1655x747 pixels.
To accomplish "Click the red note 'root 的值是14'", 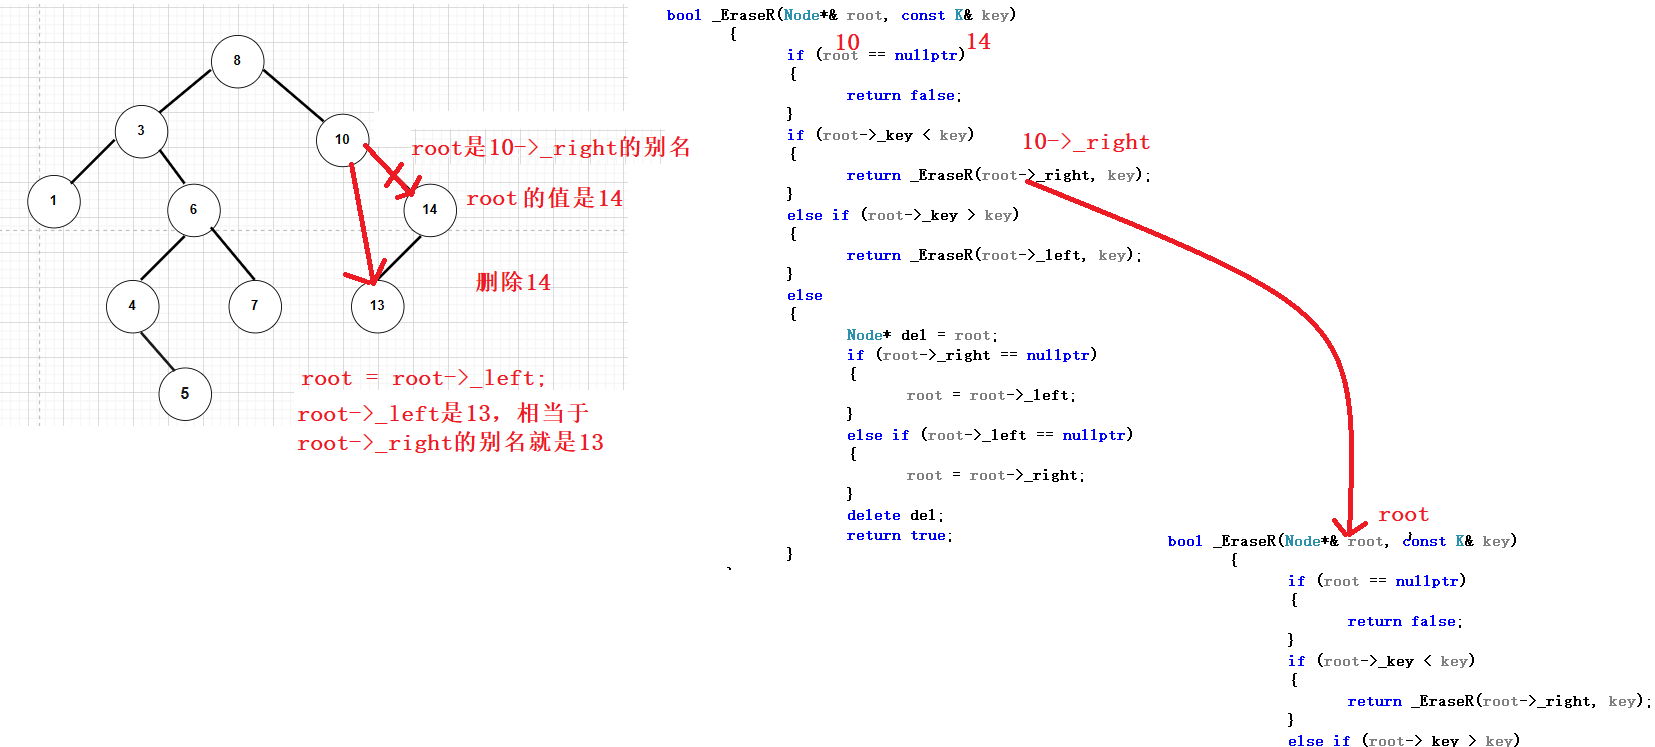I will coord(544,198).
